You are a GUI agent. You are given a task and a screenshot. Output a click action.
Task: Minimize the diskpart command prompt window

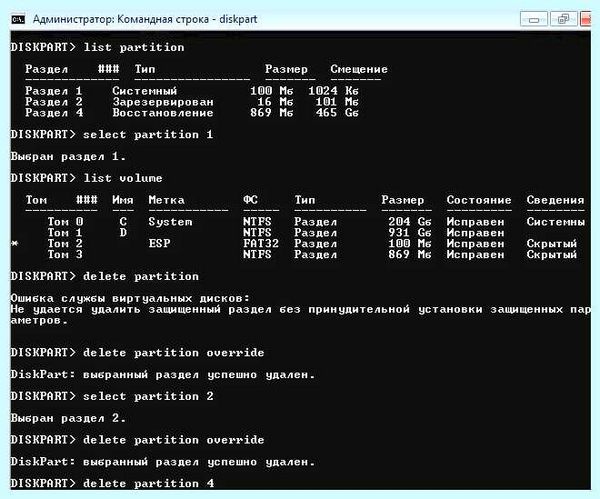(x=534, y=19)
